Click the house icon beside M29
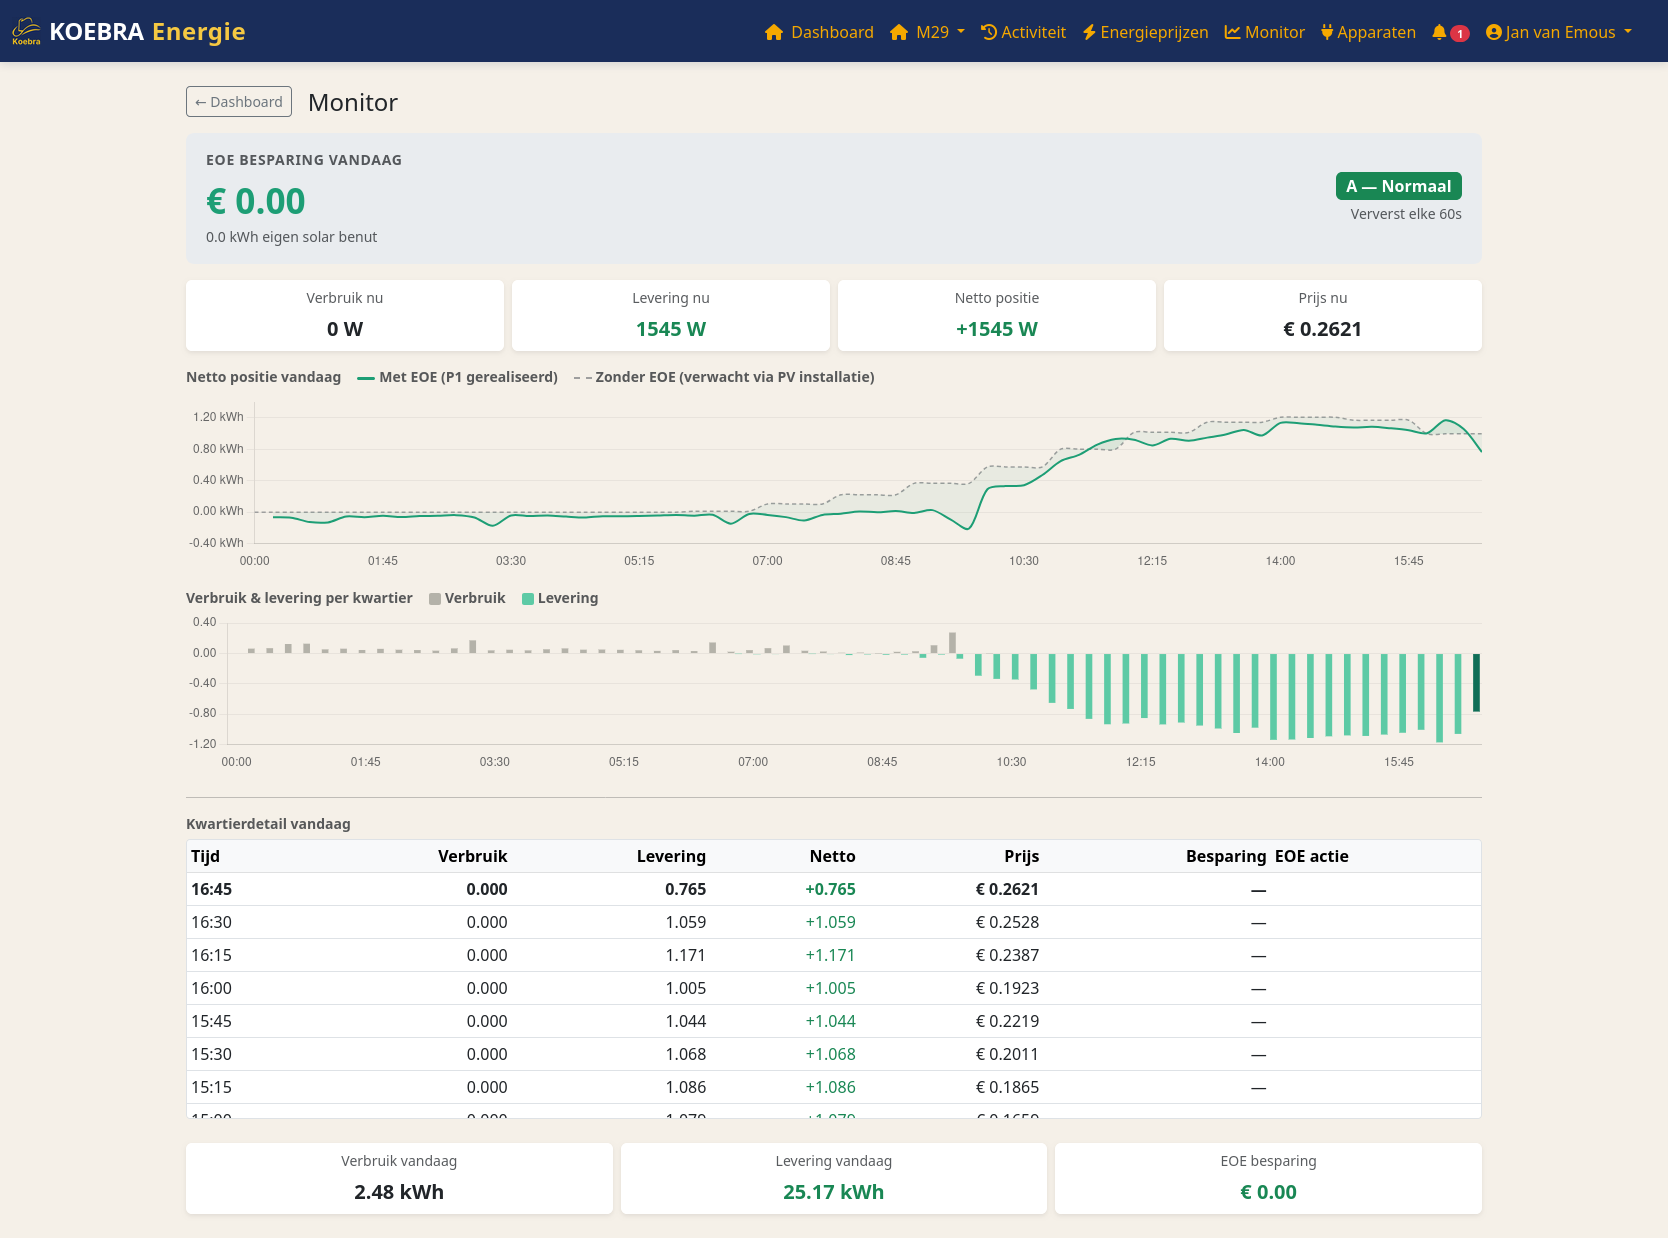Image resolution: width=1668 pixels, height=1238 pixels. [x=899, y=32]
